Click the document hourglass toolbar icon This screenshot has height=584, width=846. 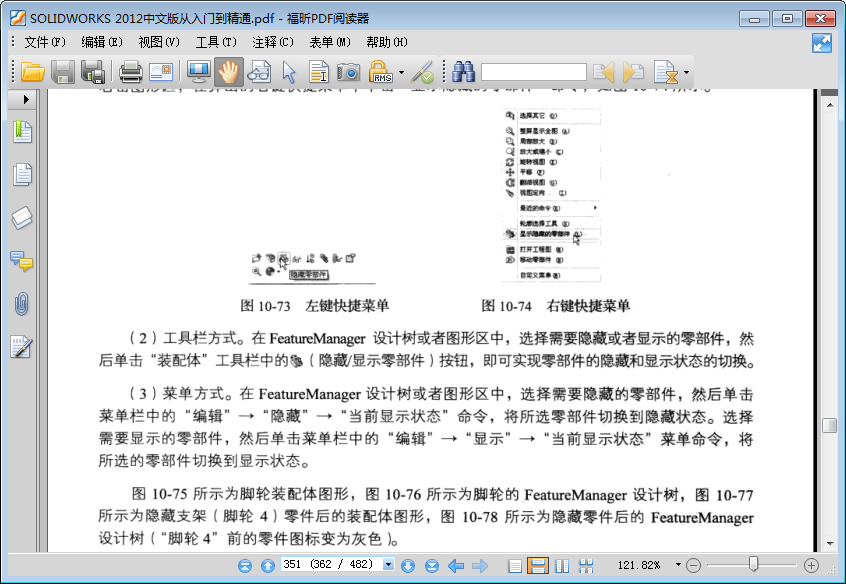pos(666,72)
